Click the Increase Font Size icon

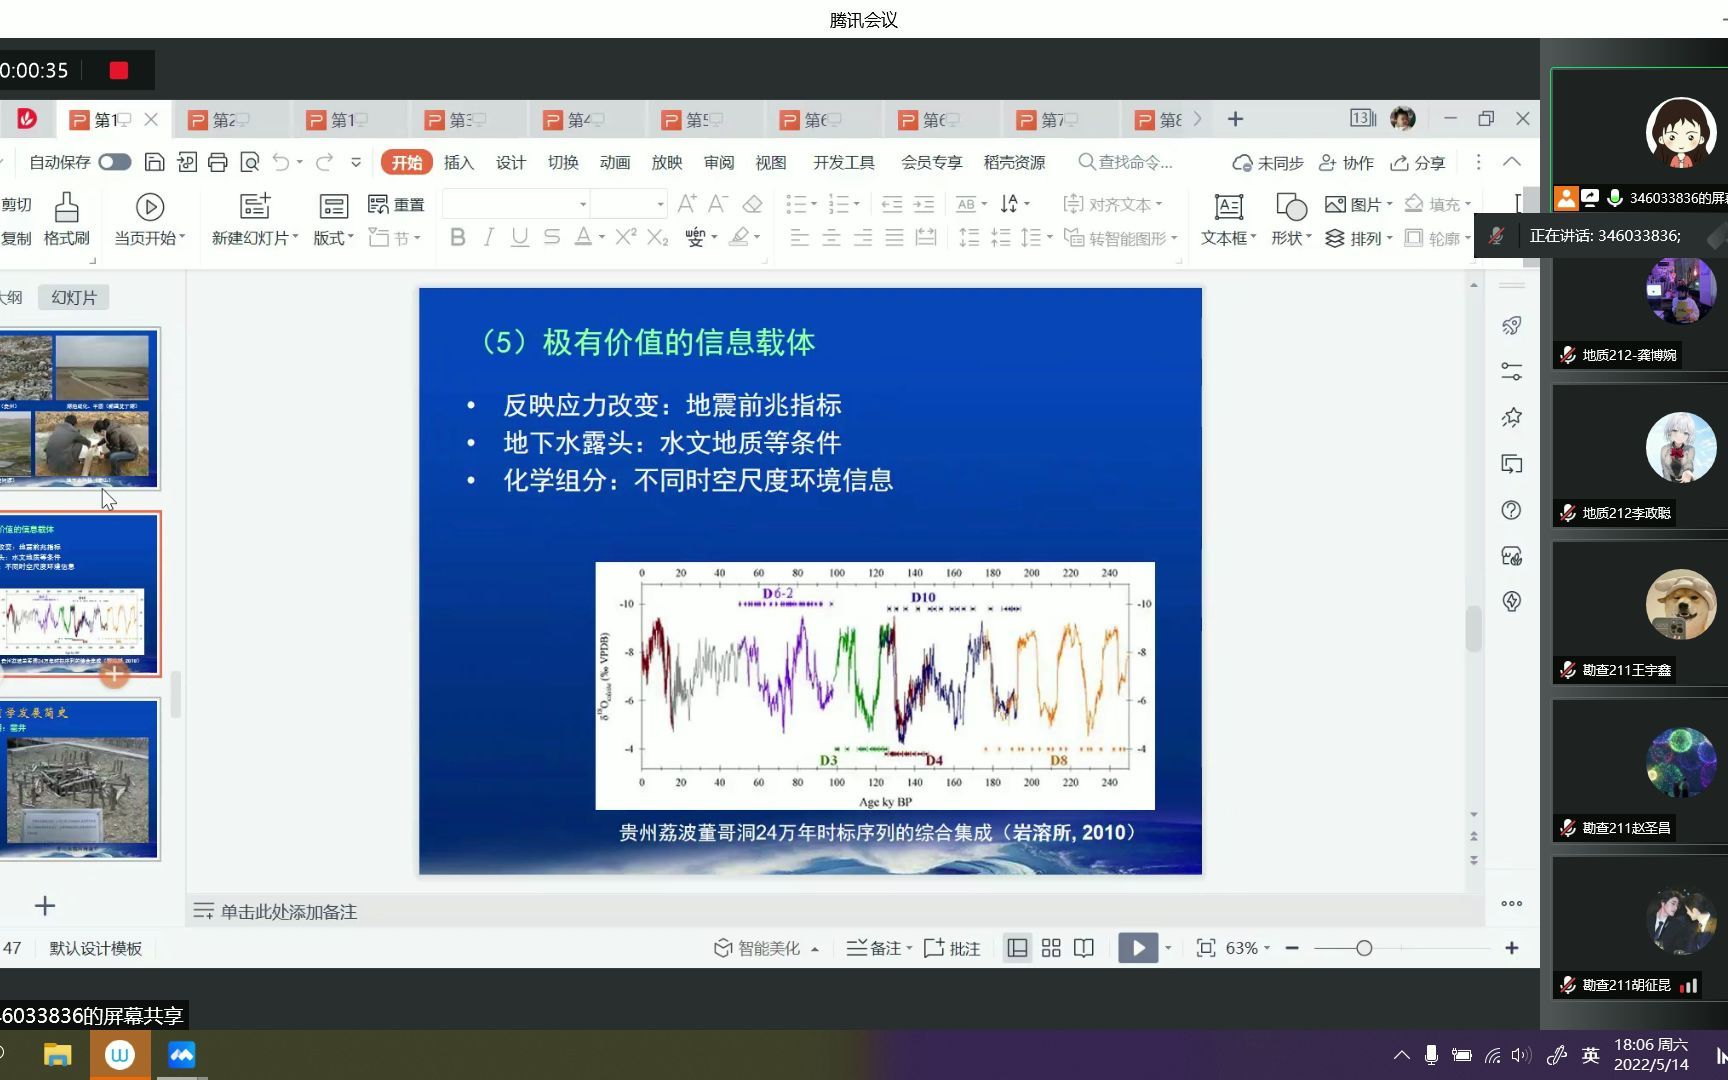pyautogui.click(x=687, y=204)
